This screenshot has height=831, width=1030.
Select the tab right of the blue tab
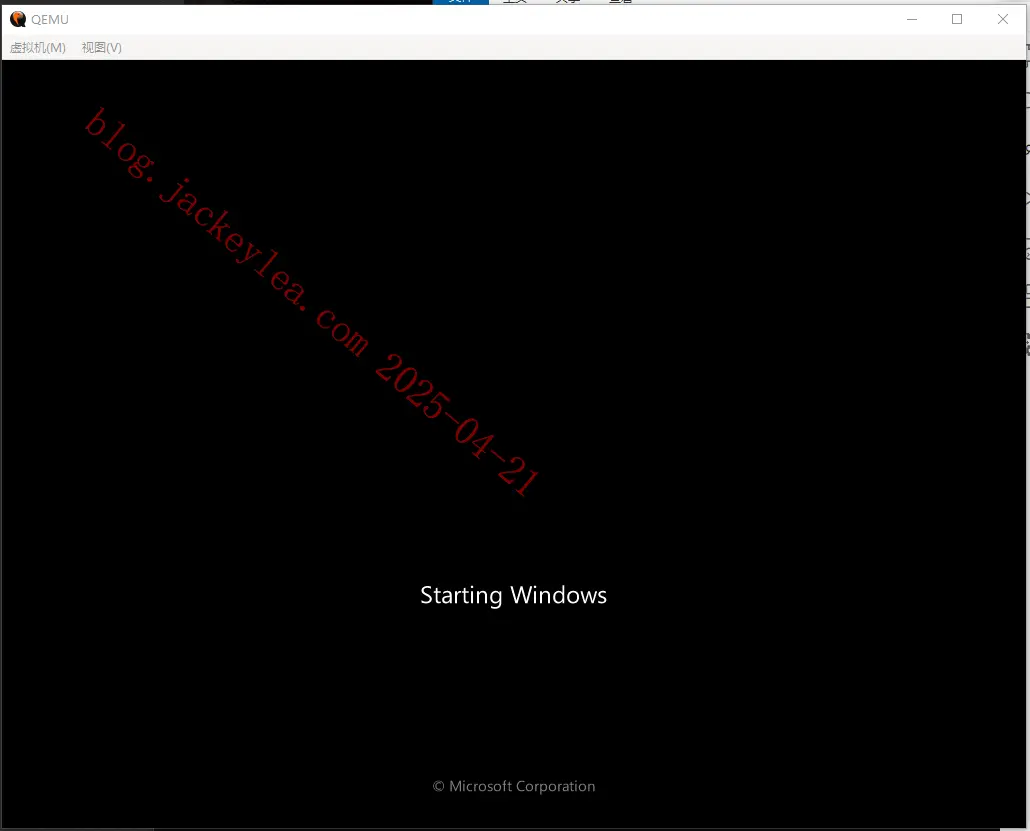pyautogui.click(x=515, y=2)
